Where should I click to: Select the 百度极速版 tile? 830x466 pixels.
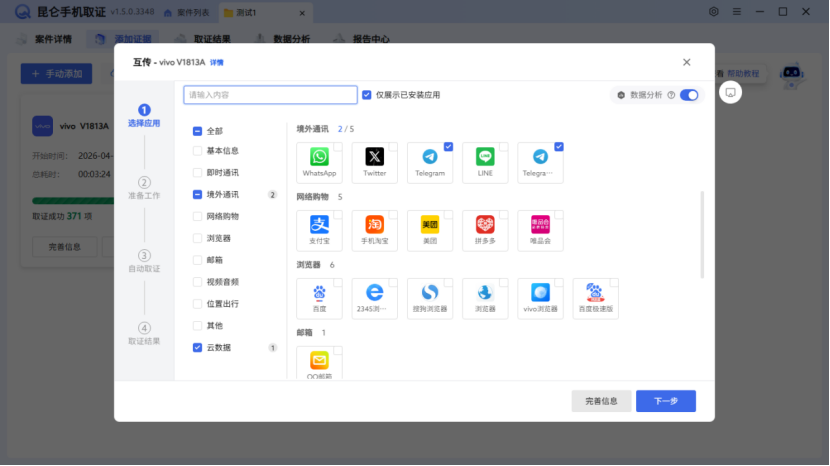coord(596,299)
